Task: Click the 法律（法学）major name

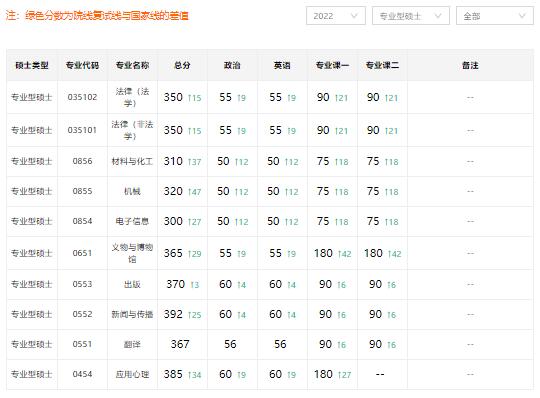Action: (x=132, y=97)
